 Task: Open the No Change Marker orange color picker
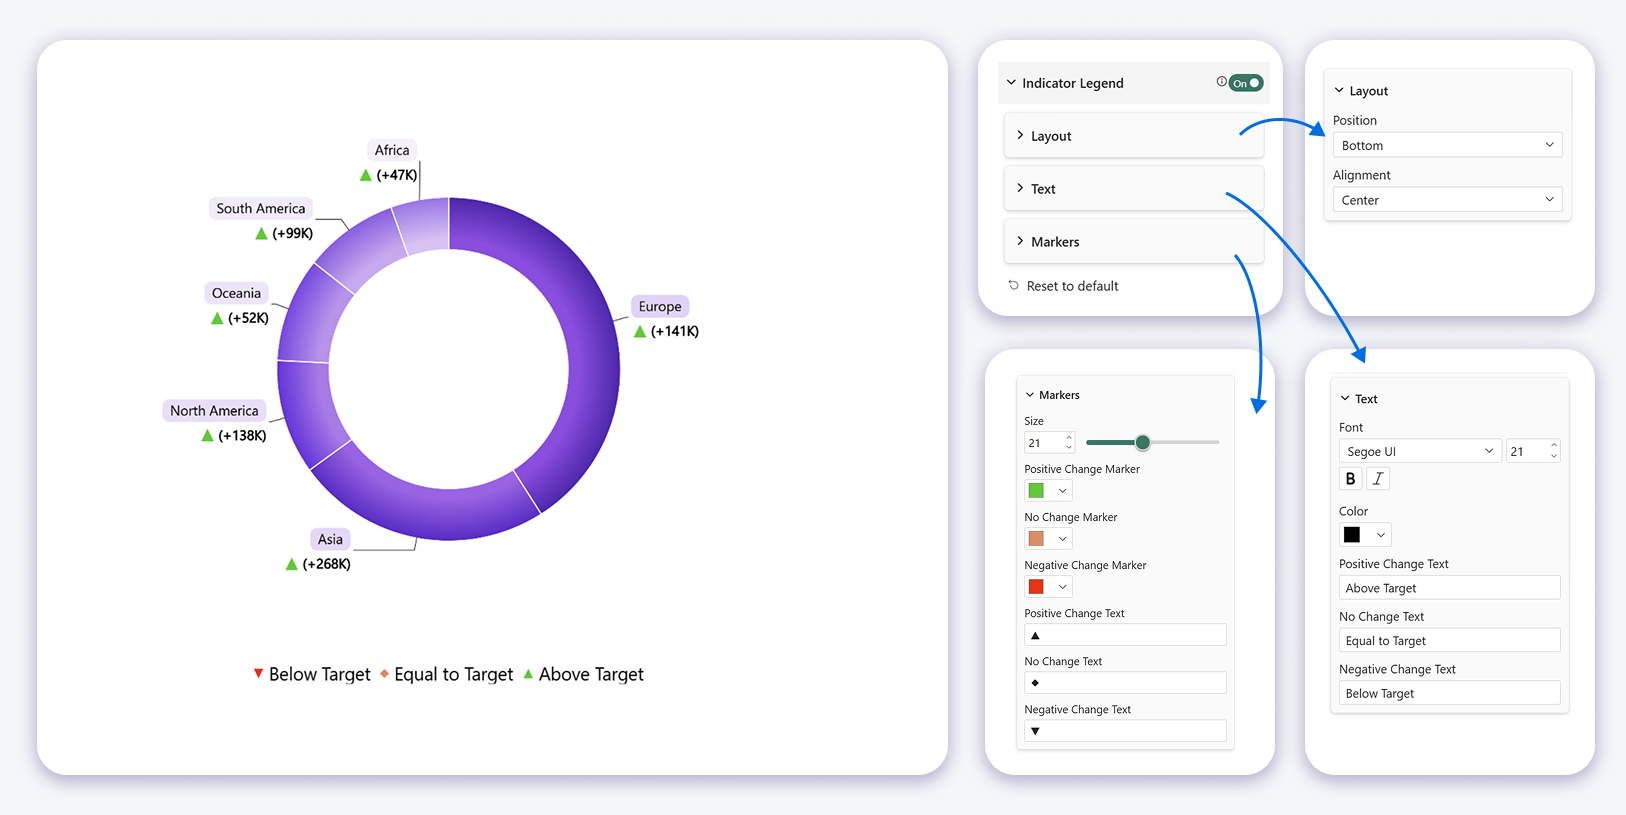click(1048, 539)
